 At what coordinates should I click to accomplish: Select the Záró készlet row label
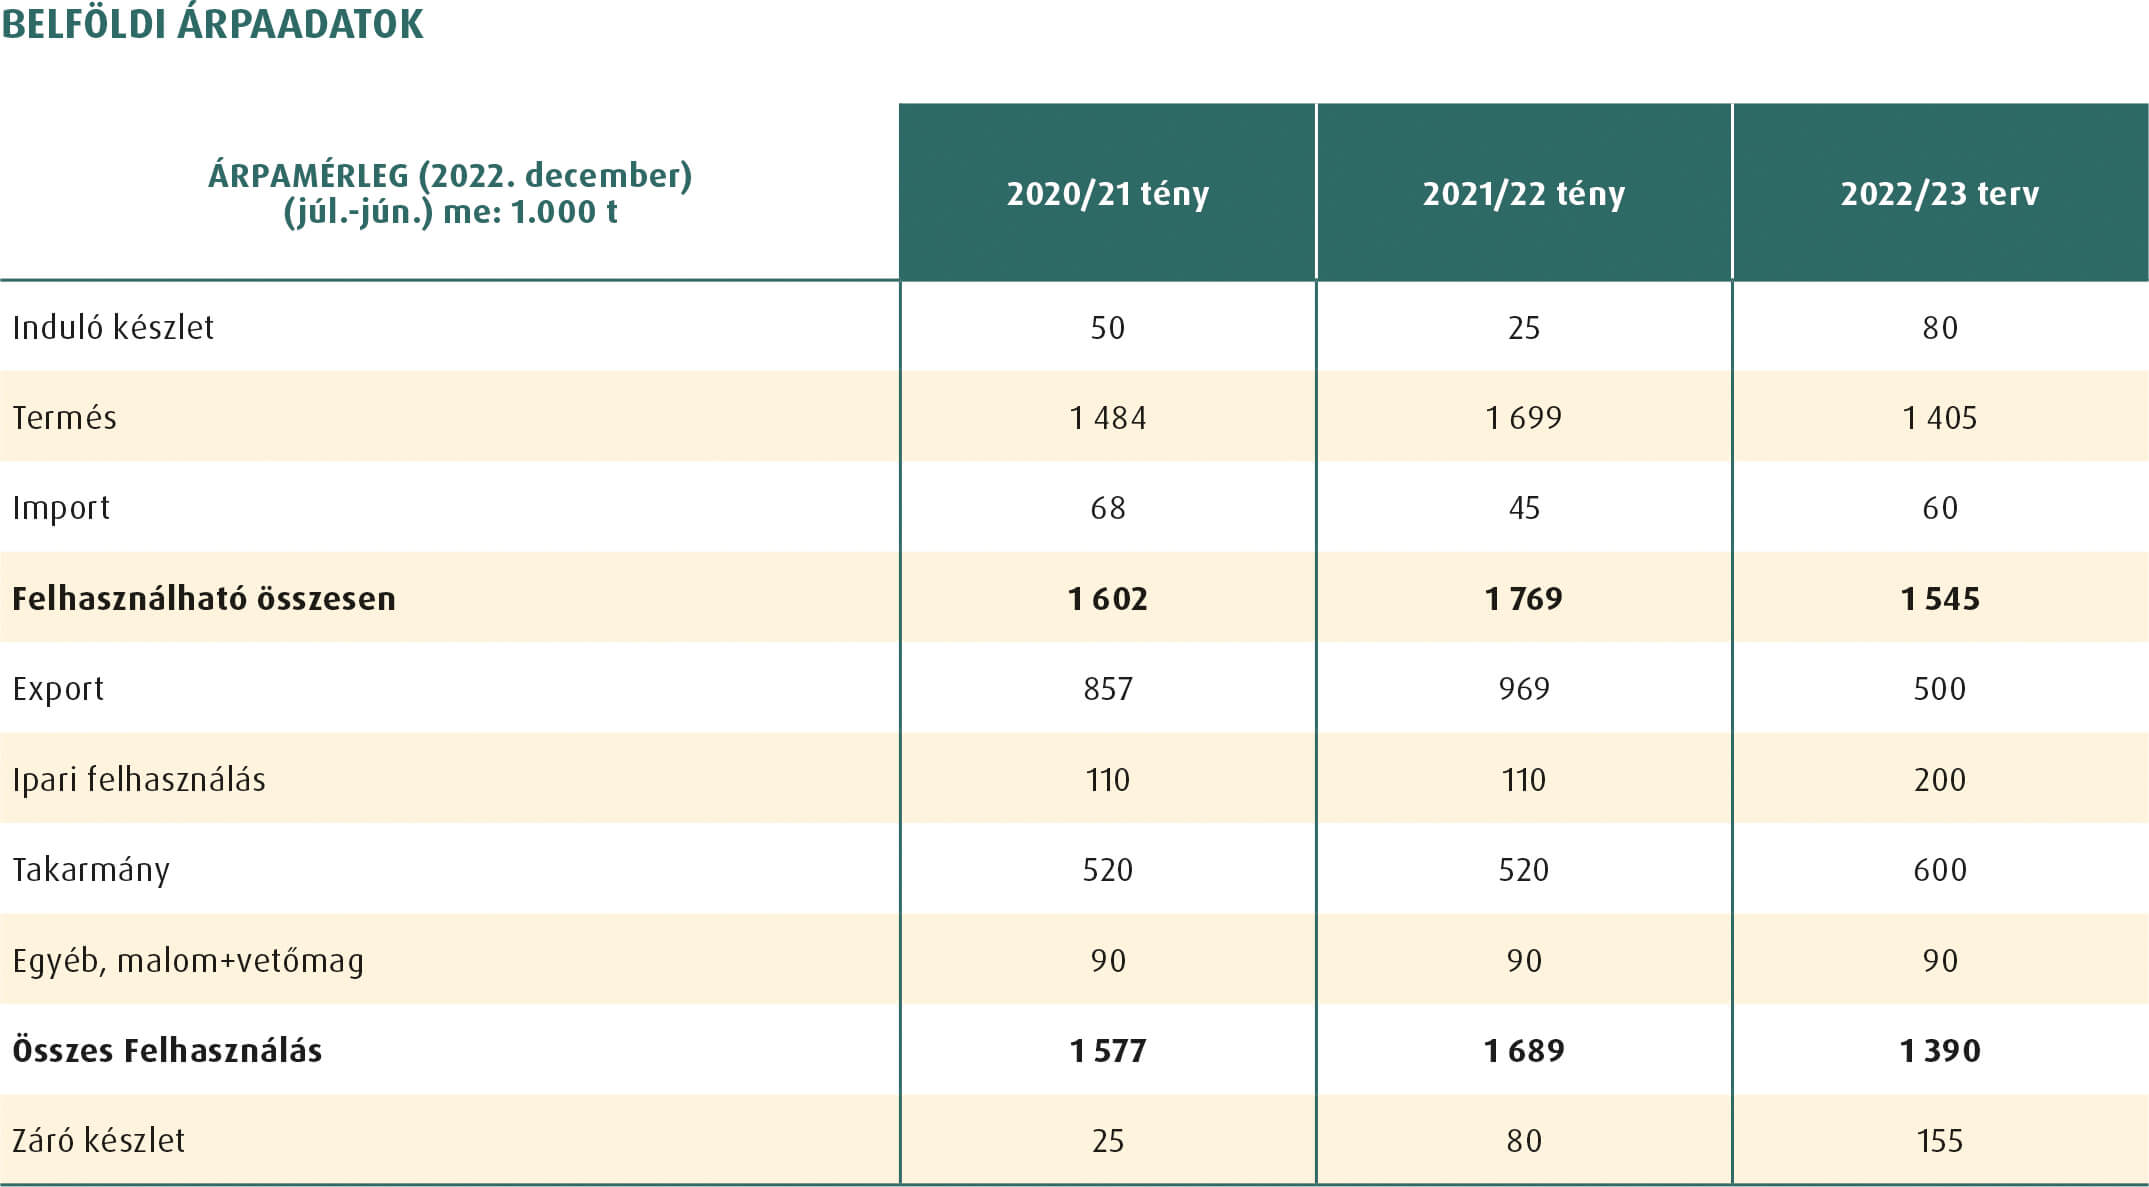tap(98, 1141)
